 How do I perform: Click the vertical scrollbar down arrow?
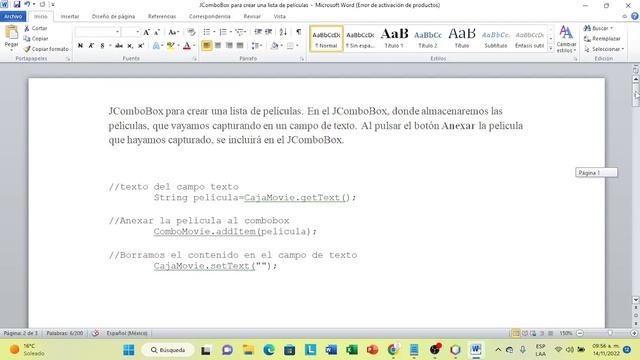click(636, 300)
